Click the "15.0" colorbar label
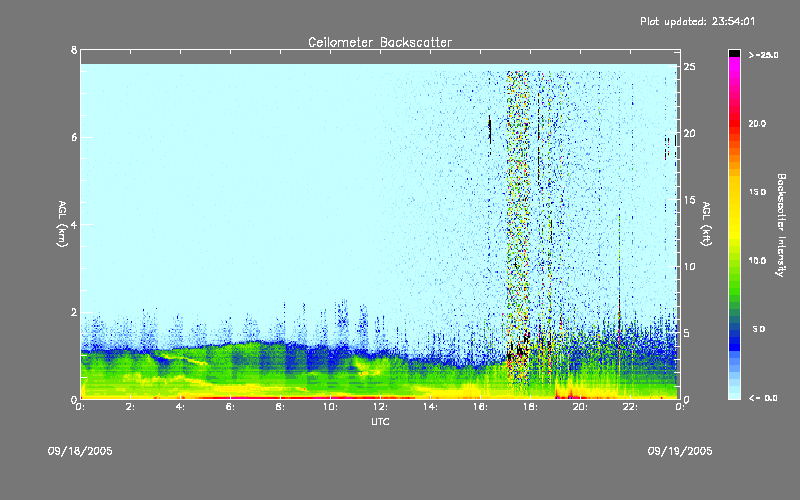 757,192
